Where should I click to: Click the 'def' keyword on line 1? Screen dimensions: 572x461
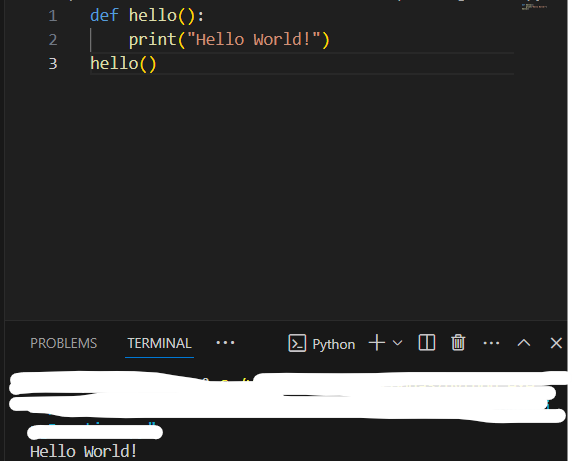tap(104, 16)
